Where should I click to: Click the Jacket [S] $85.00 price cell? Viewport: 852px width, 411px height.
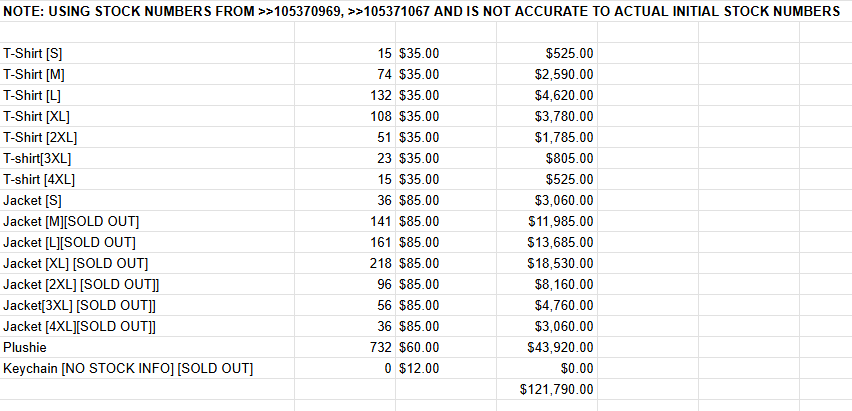[x=446, y=201]
